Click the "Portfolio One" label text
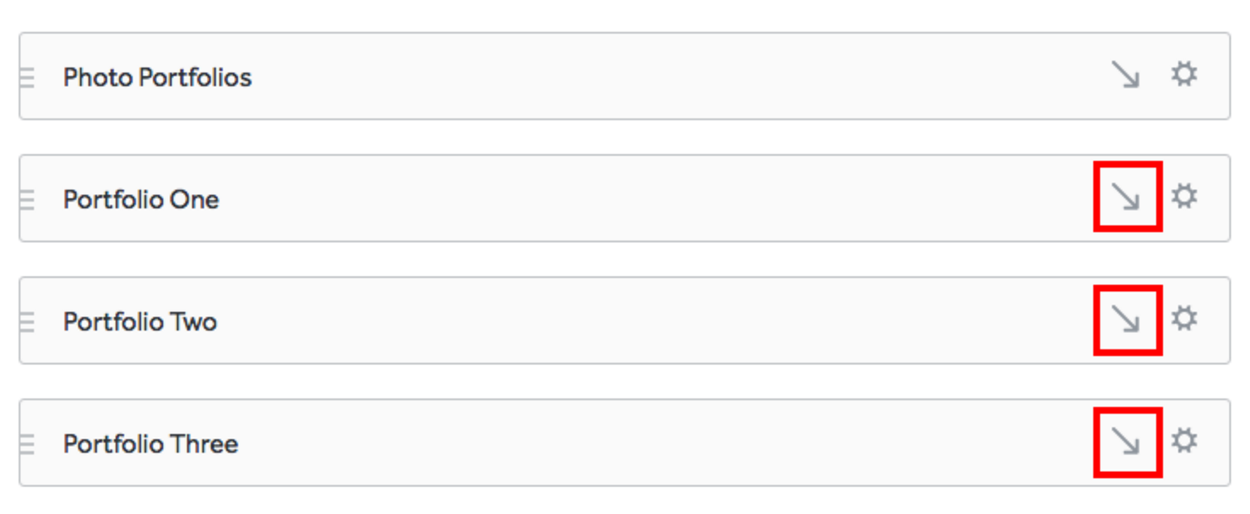 (141, 200)
